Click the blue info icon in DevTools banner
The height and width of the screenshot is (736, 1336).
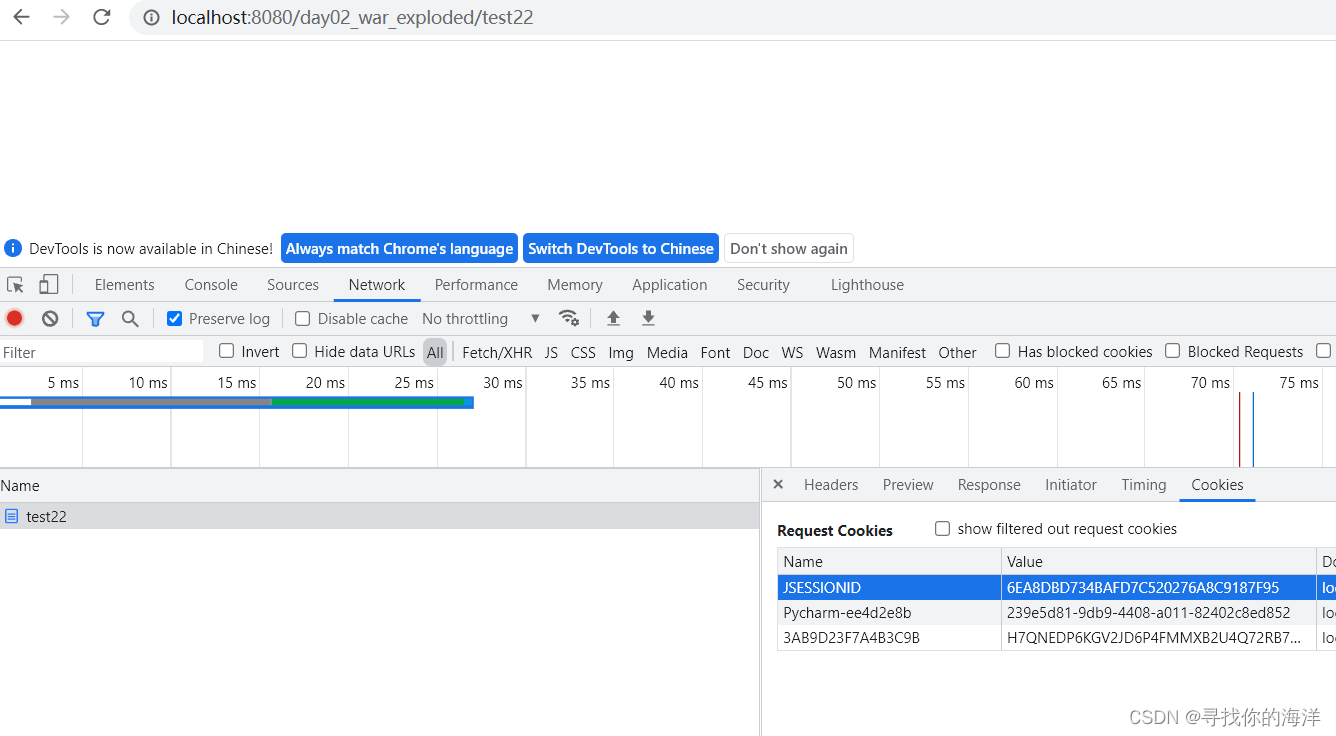pos(13,248)
